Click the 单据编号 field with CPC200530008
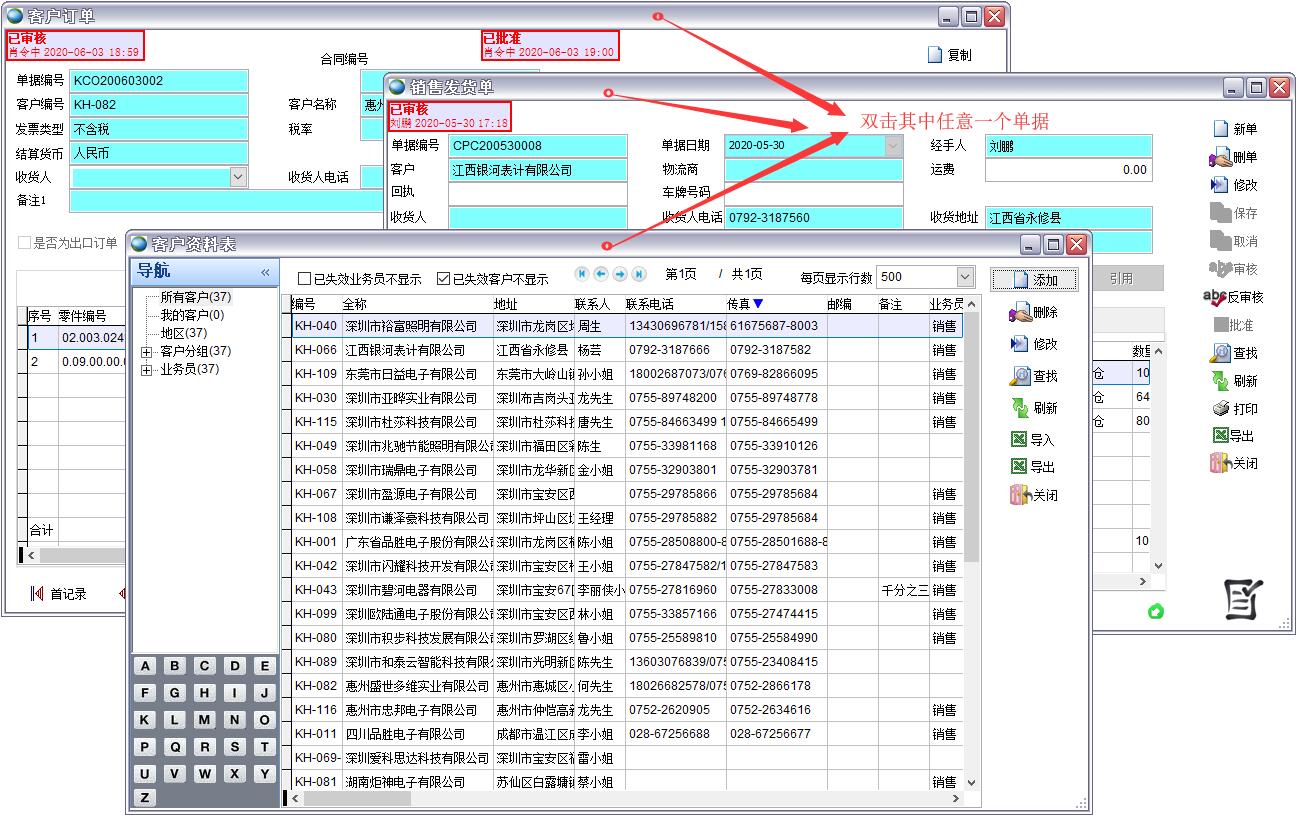The image size is (1300, 823). click(537, 146)
